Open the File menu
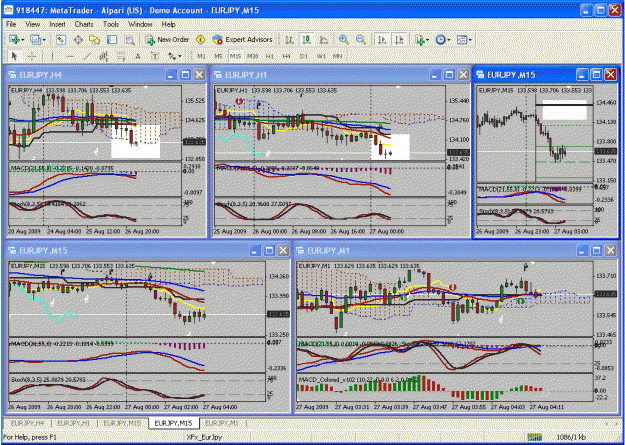This screenshot has width=625, height=445. pos(11,24)
